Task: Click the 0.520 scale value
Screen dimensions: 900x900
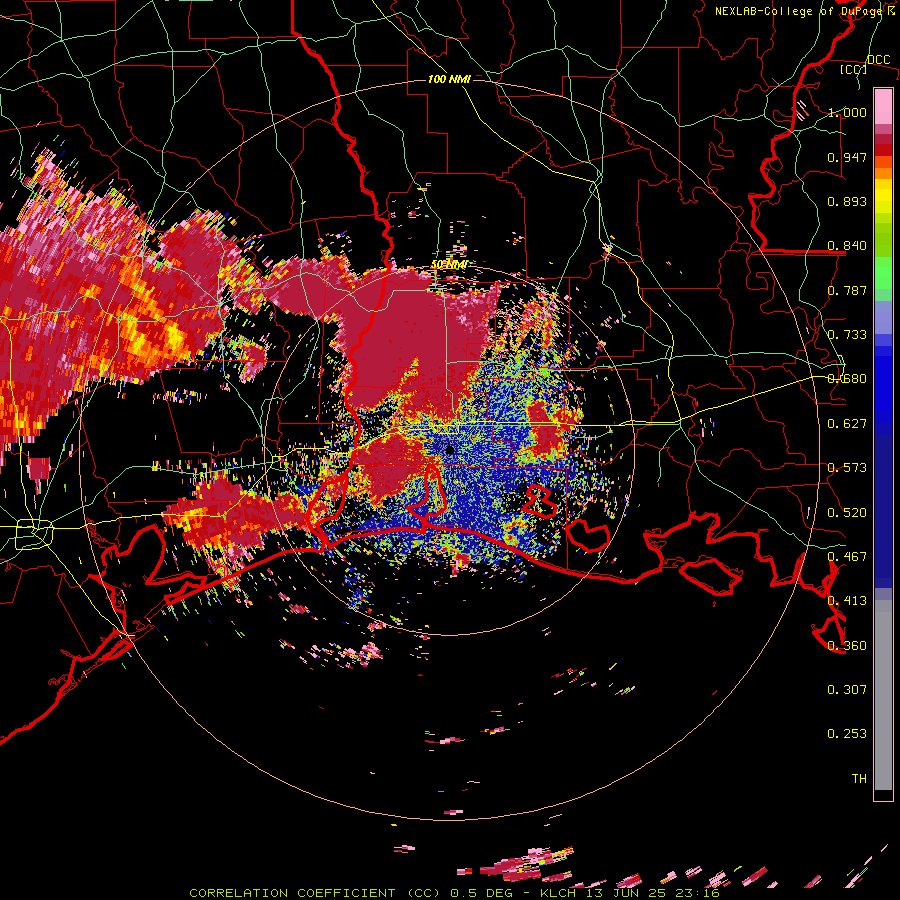Action: pos(847,513)
